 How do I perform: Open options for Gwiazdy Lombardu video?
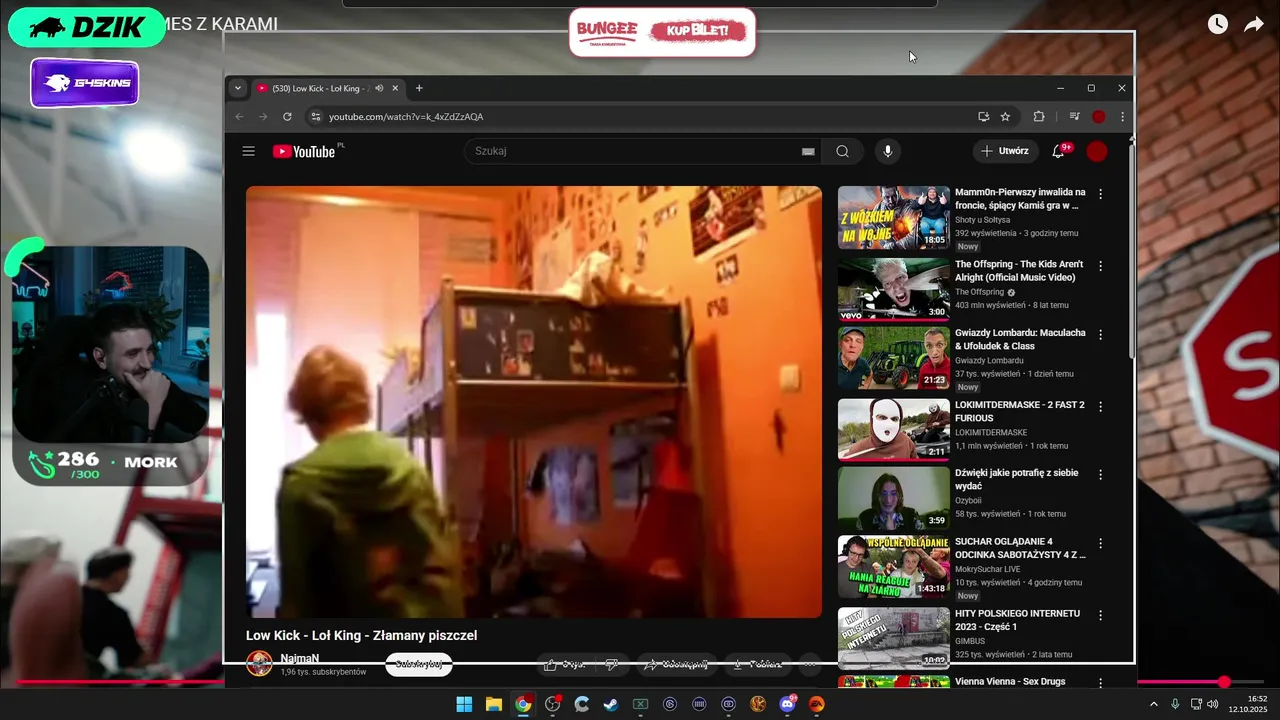[1101, 335]
